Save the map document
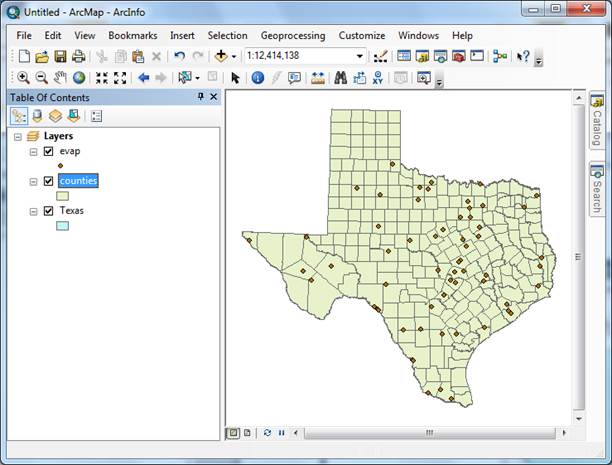 [x=60, y=57]
